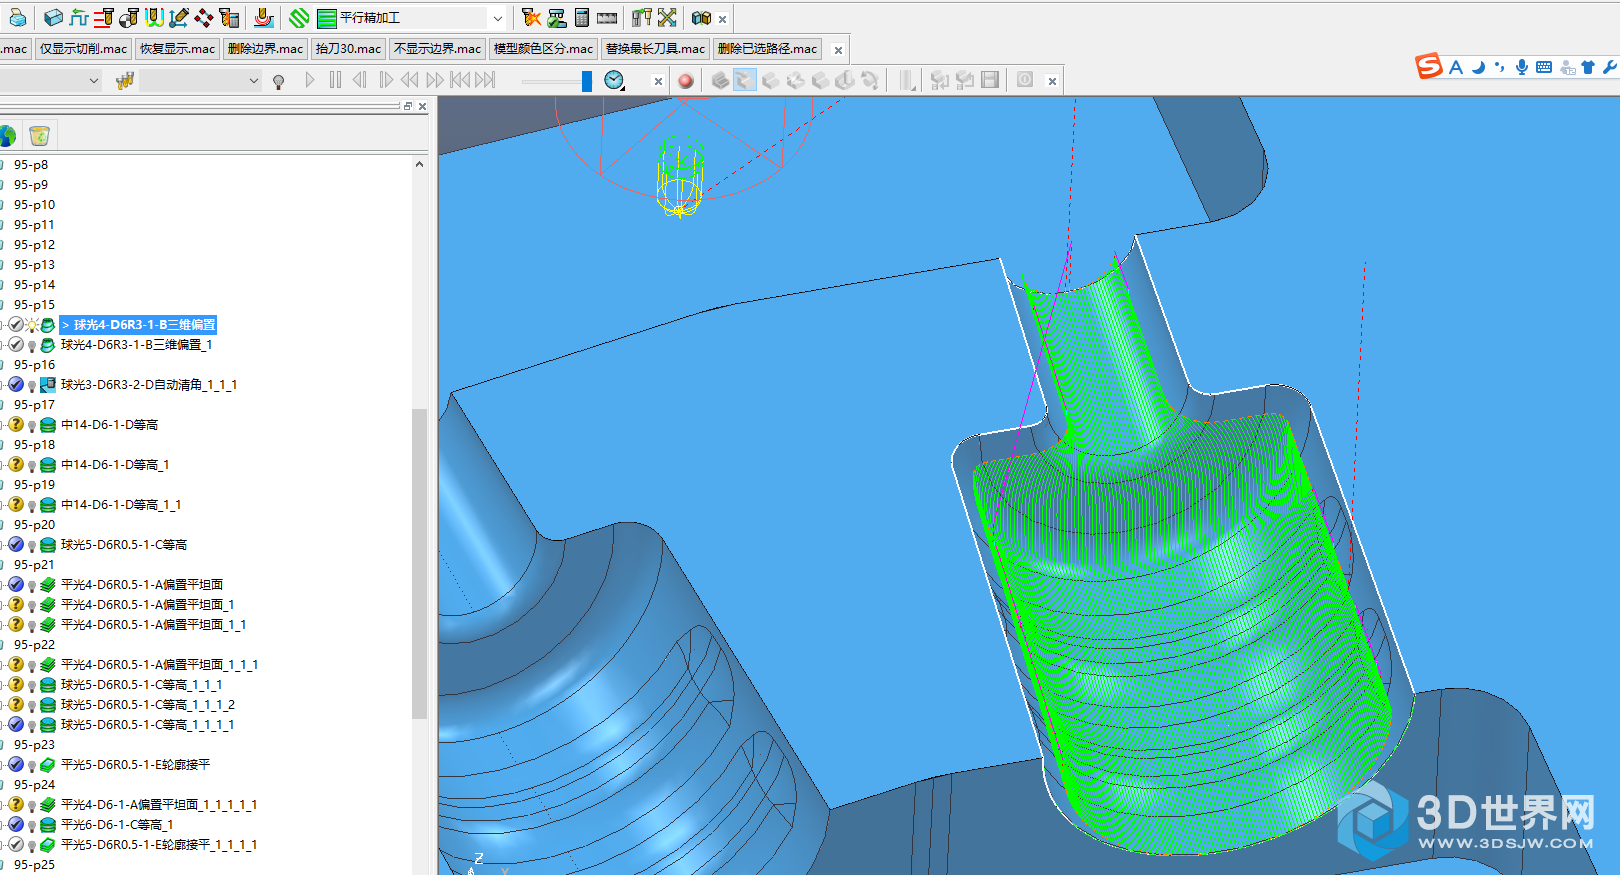
Task: Open the tool selector dropdown in simulation bar
Action: point(253,81)
